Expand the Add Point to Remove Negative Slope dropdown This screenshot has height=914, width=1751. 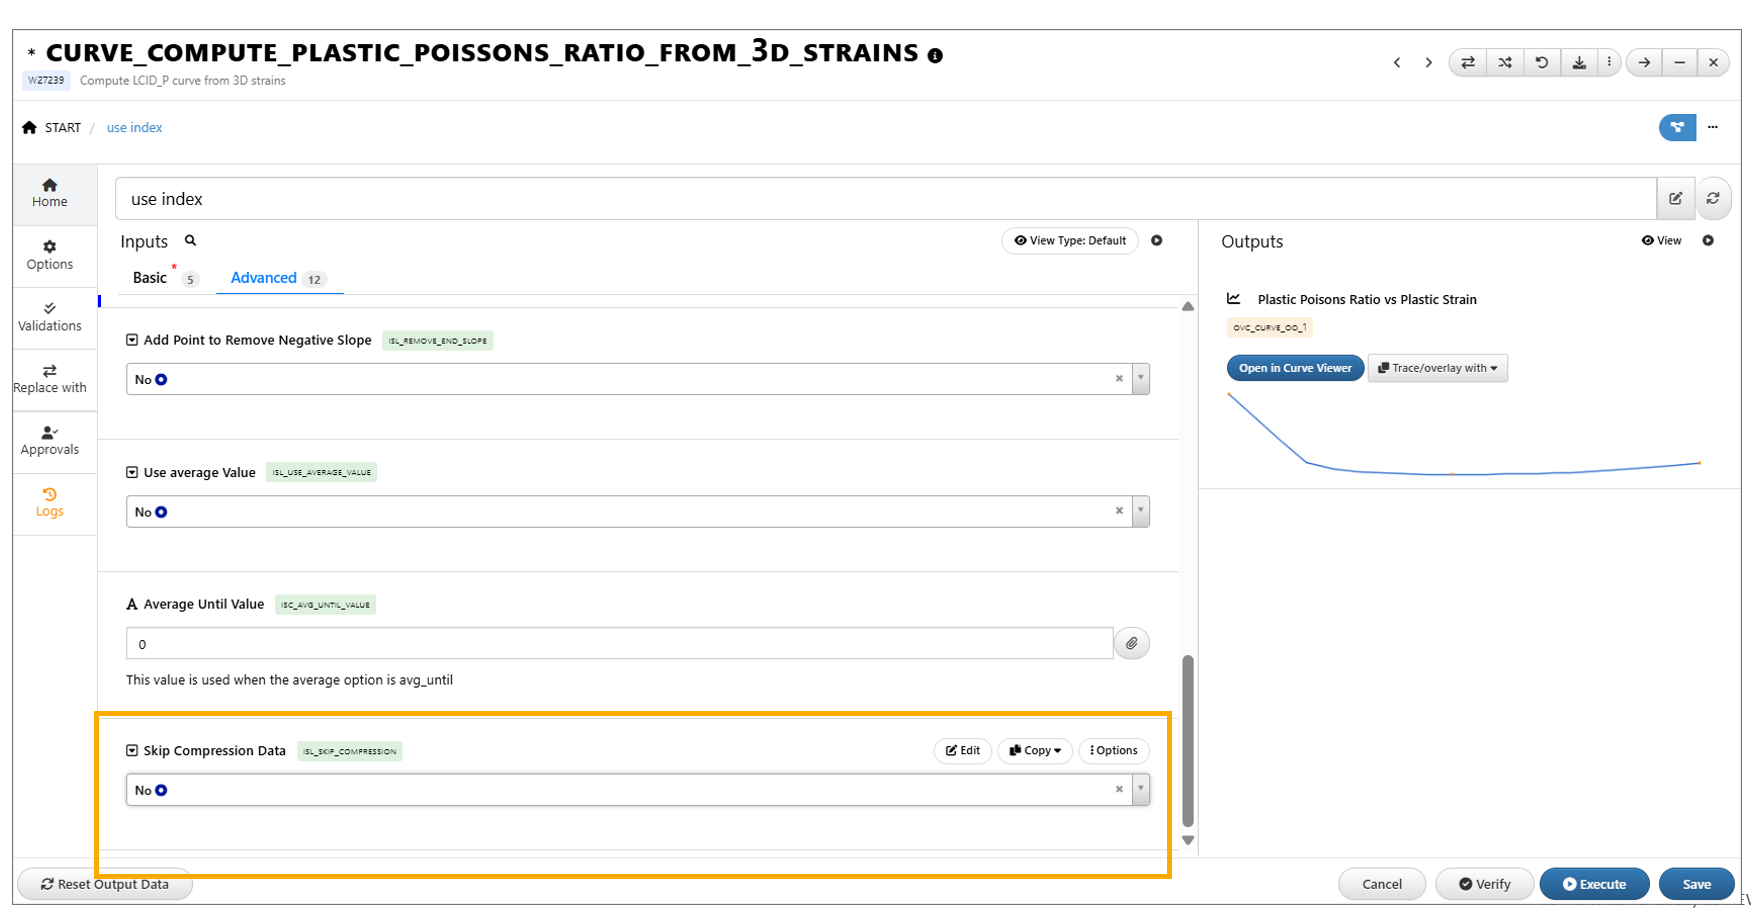click(1140, 379)
